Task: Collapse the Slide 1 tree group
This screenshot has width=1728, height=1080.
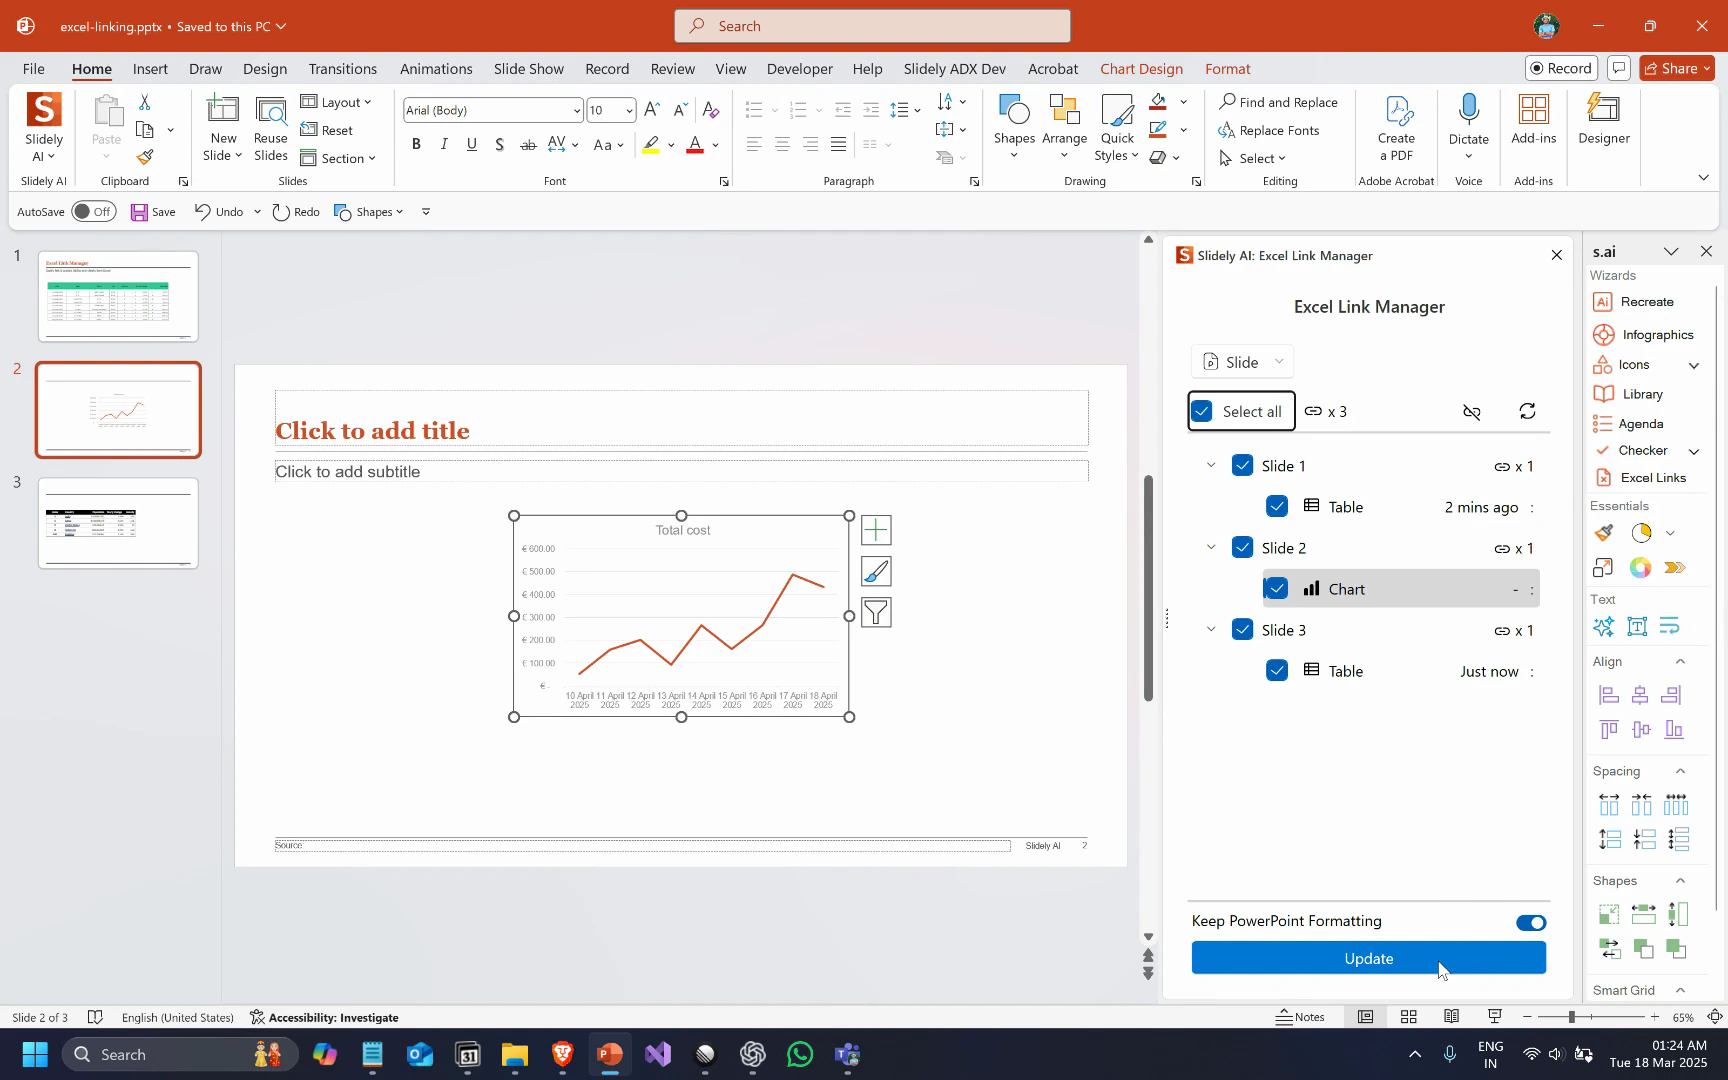Action: point(1211,466)
